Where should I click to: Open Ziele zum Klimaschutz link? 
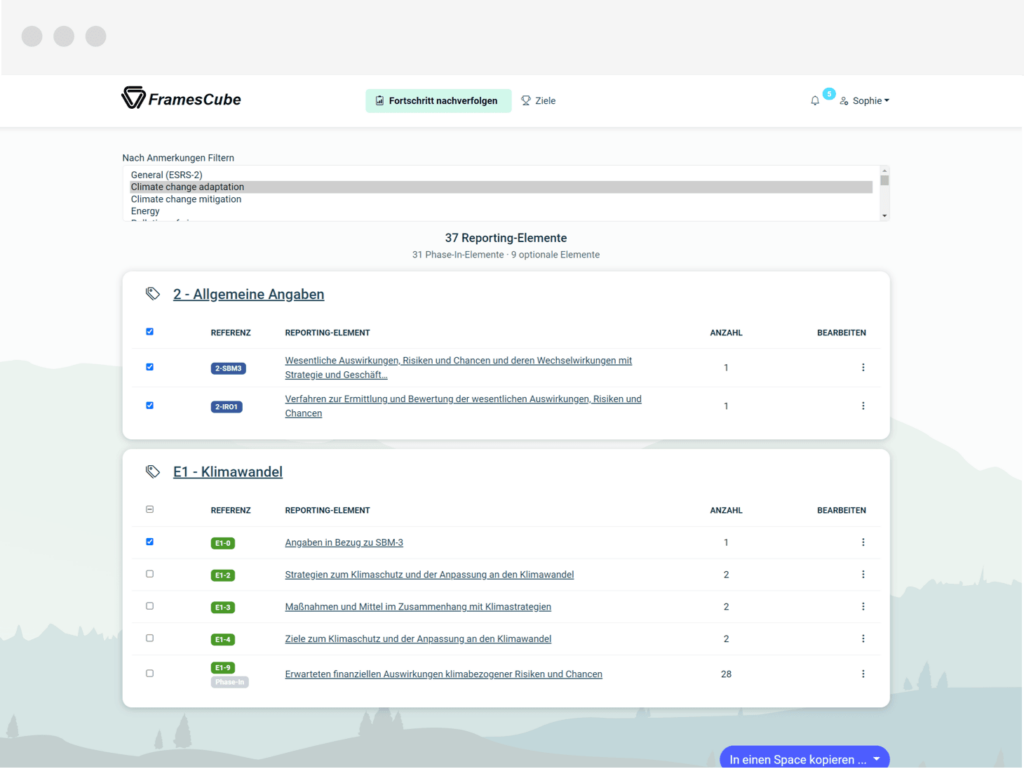(x=418, y=638)
